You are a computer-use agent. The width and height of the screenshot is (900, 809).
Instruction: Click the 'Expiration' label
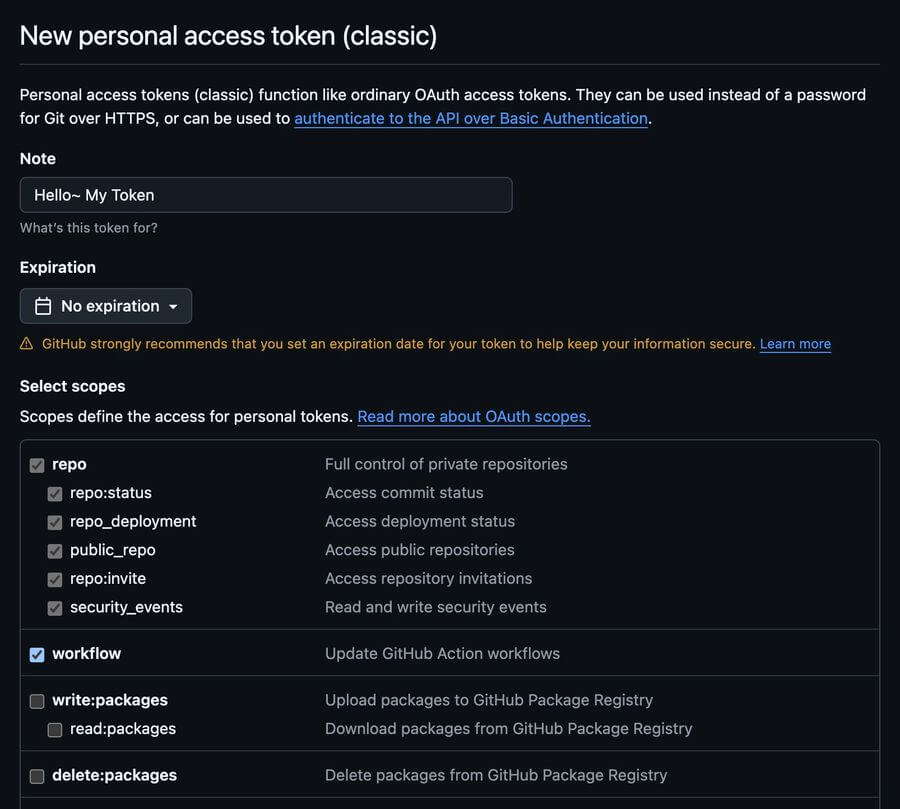[x=58, y=268]
